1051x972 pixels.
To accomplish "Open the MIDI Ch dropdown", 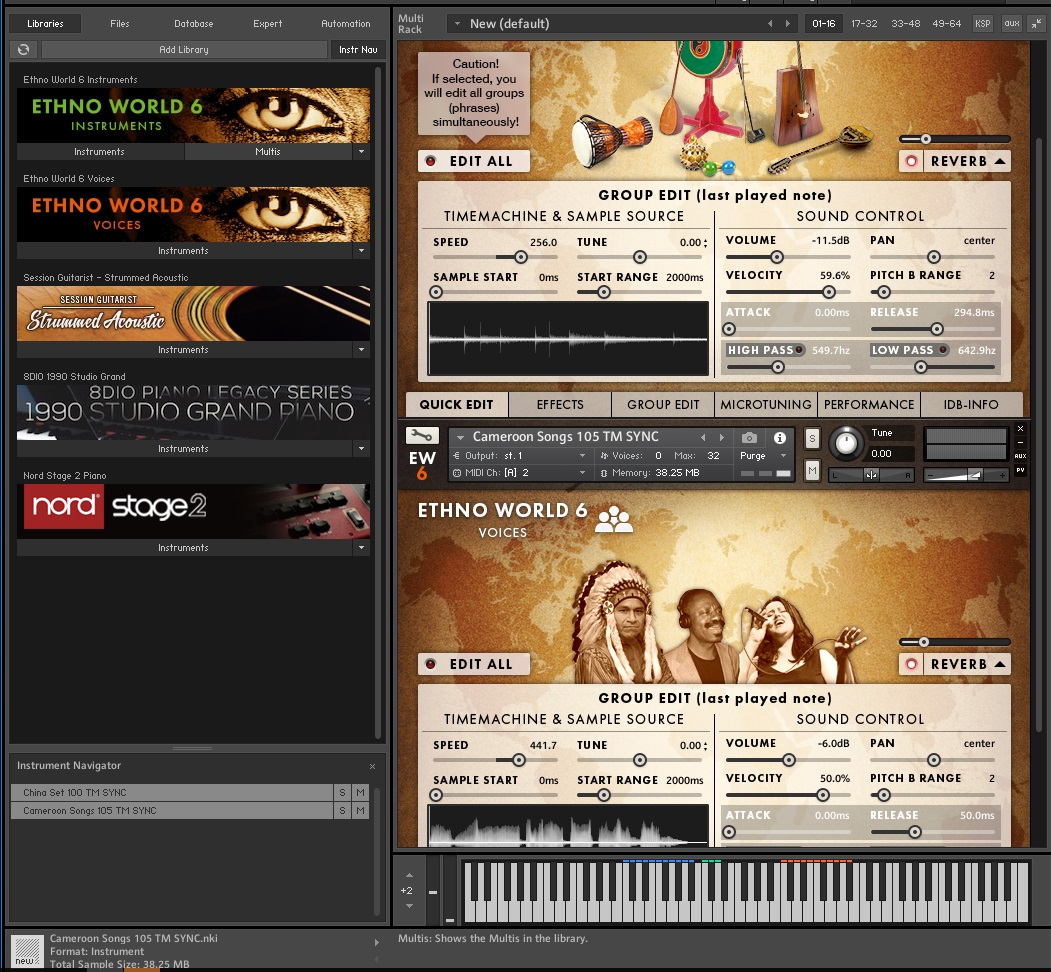I will click(x=520, y=473).
